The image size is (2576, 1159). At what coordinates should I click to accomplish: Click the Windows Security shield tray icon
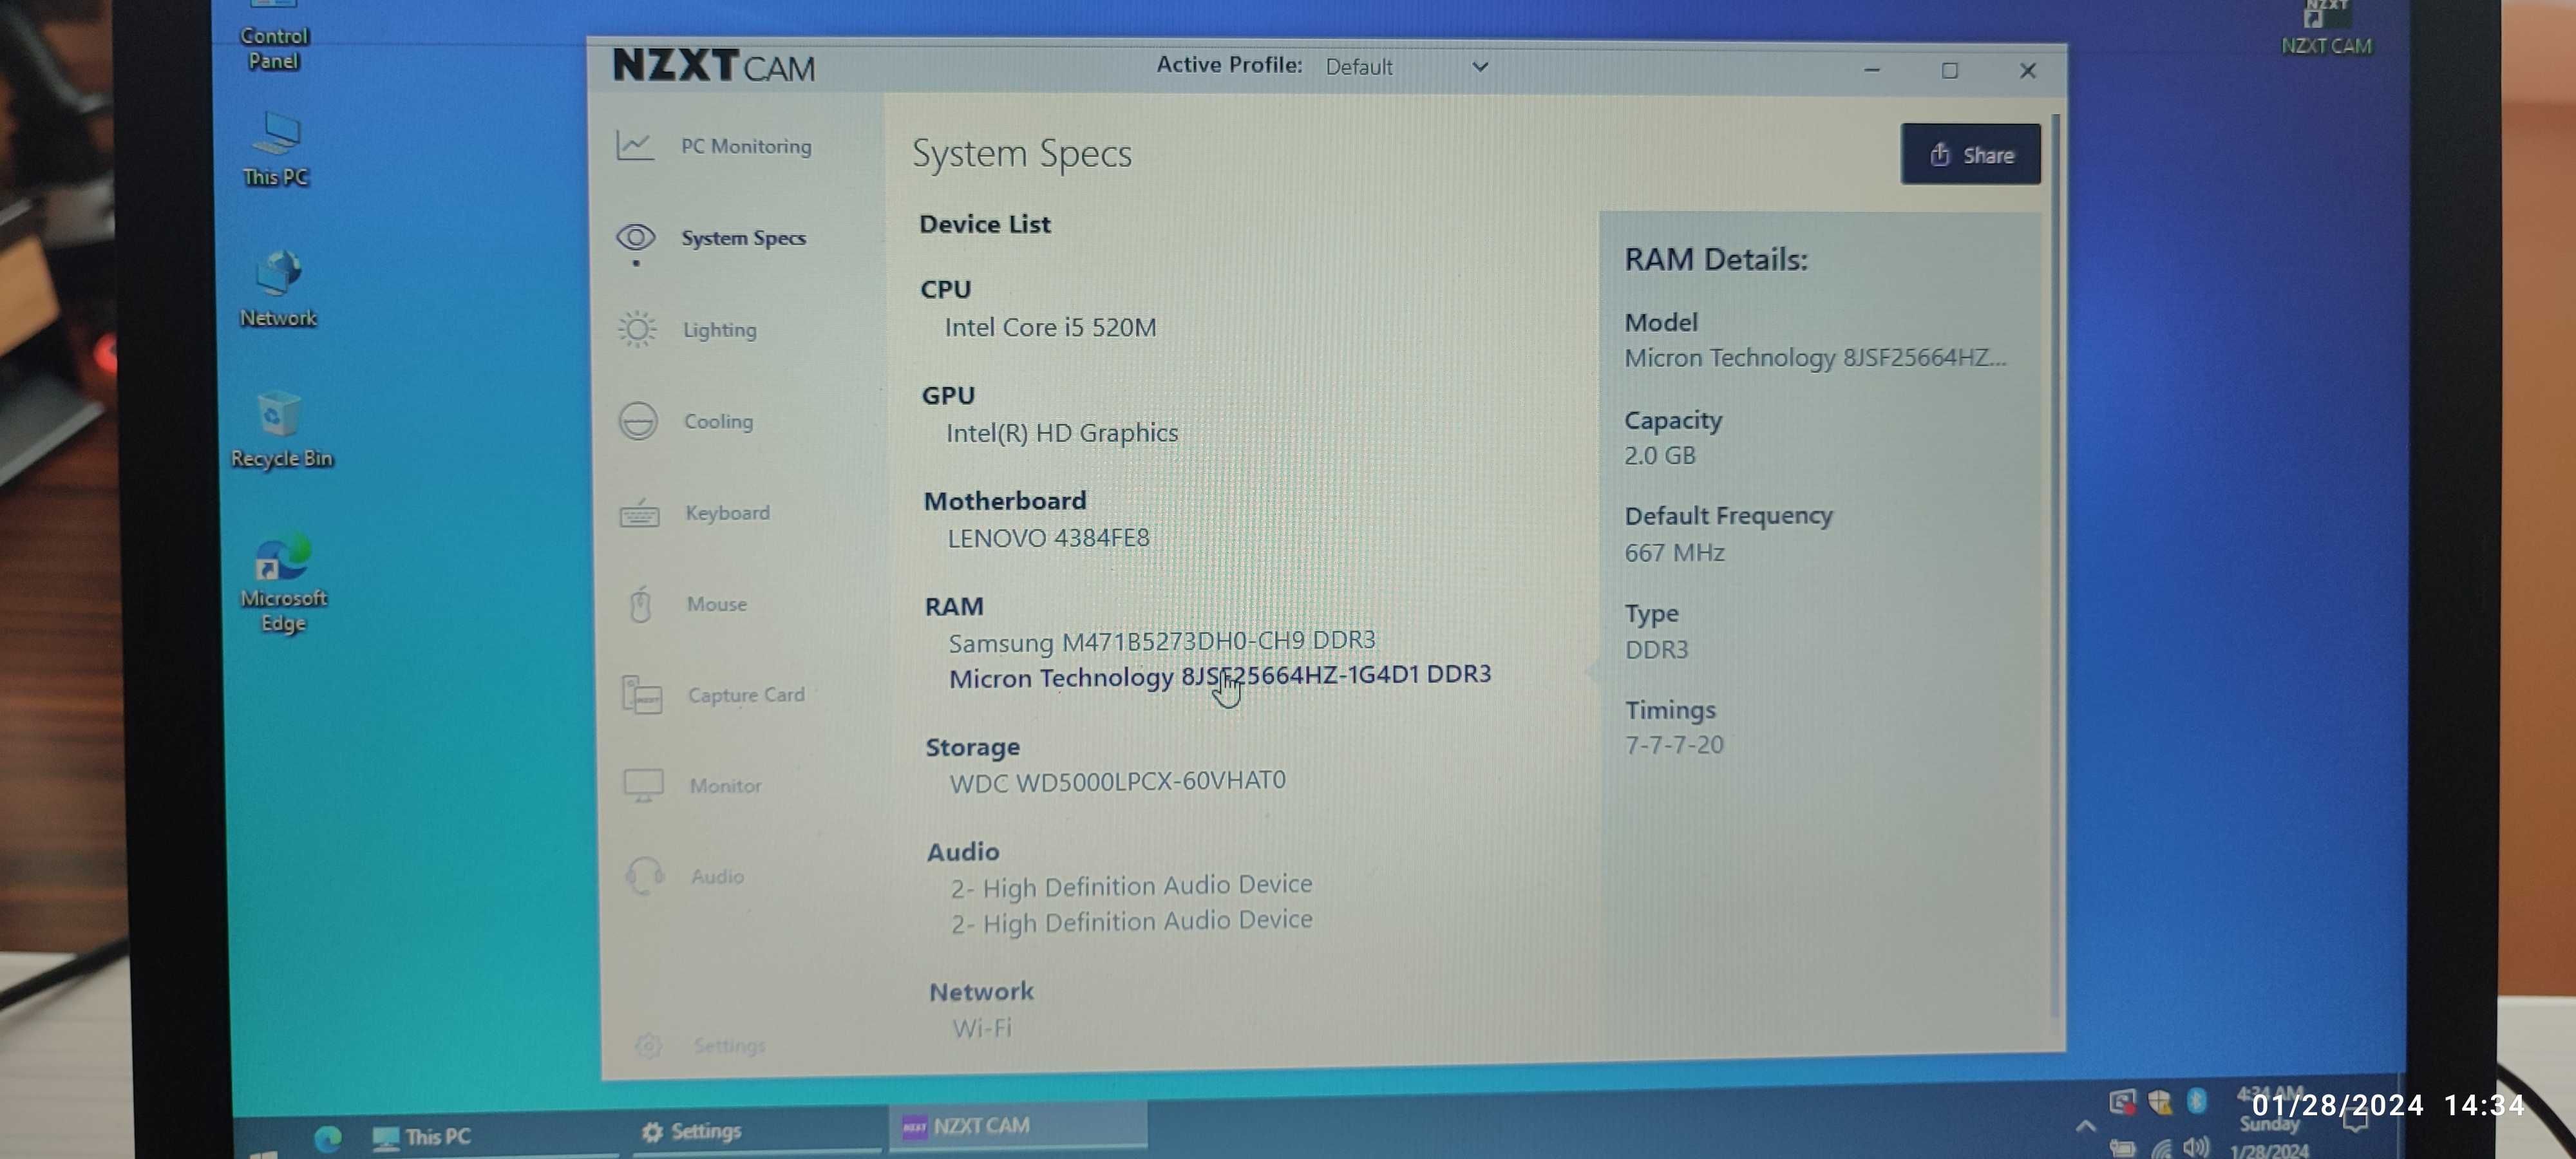(2160, 1102)
